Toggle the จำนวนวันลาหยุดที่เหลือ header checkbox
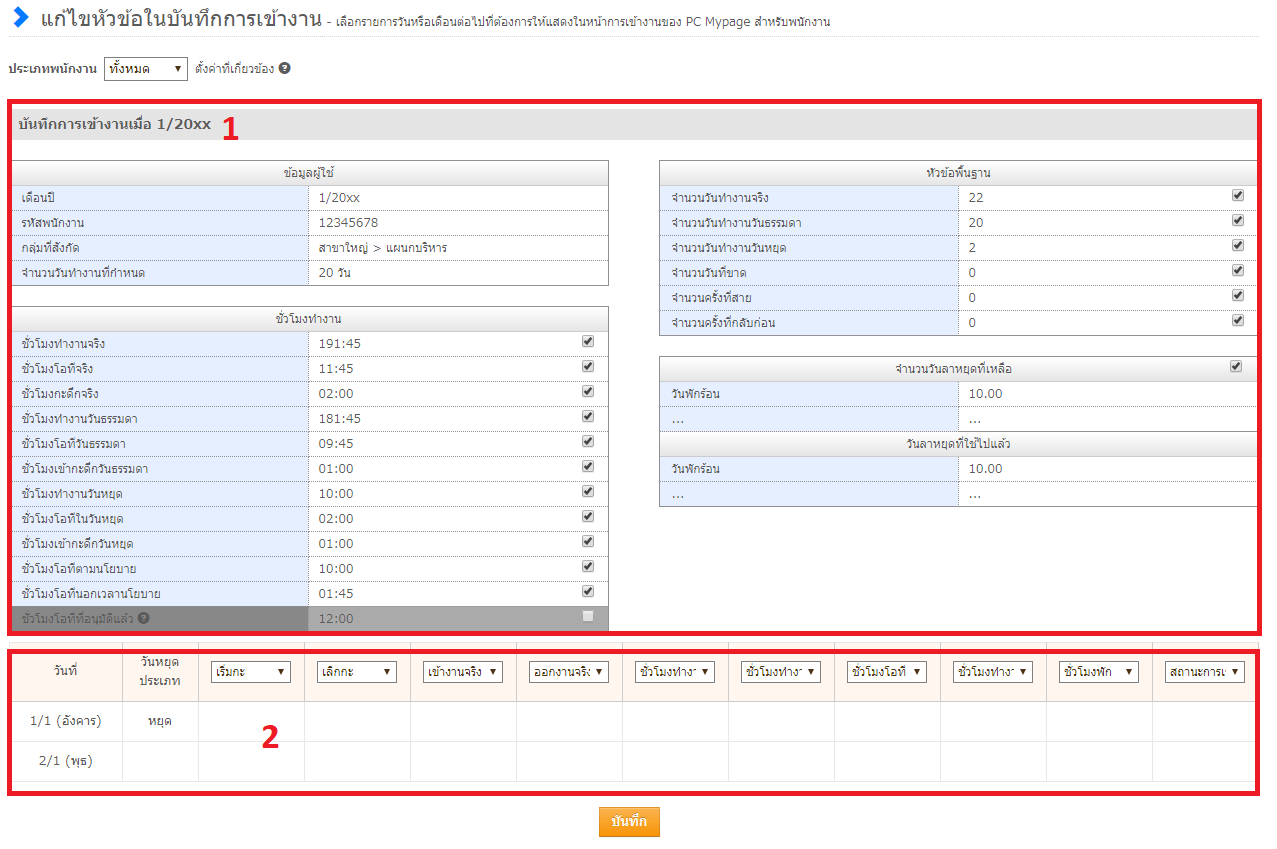This screenshot has height=849, width=1277. [x=1236, y=367]
